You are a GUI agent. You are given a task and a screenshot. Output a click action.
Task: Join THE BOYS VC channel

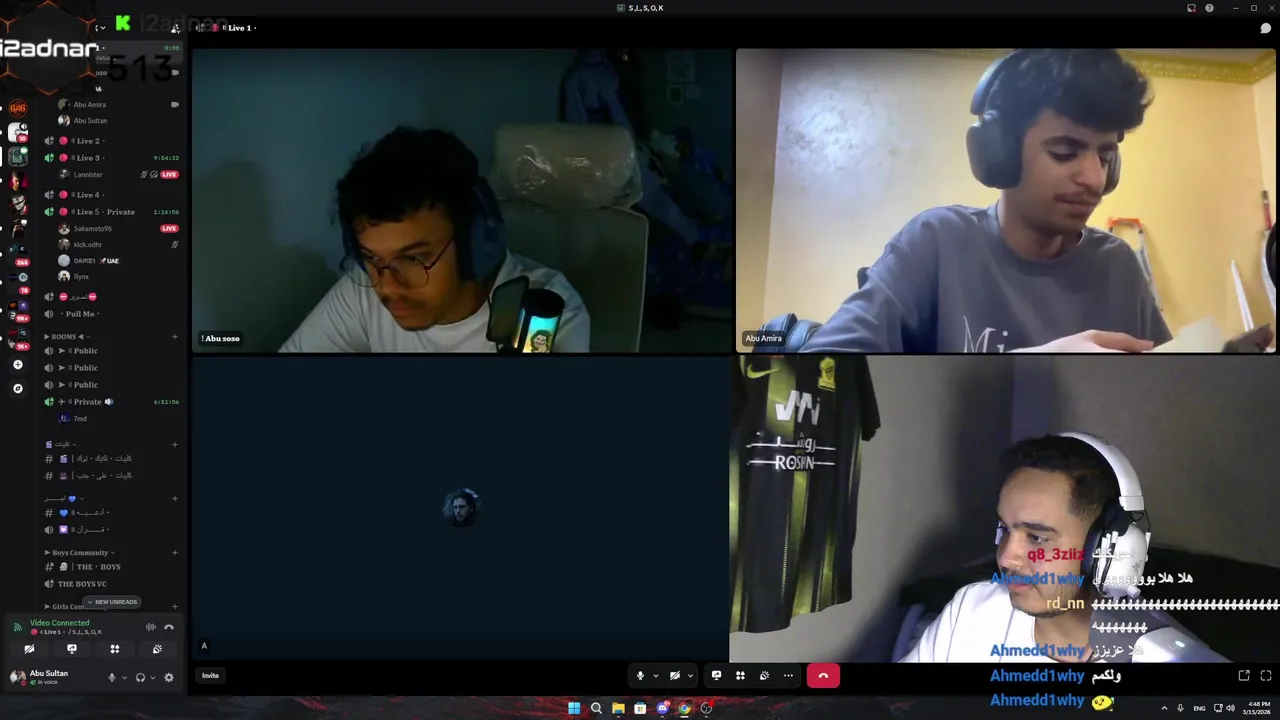click(x=110, y=584)
